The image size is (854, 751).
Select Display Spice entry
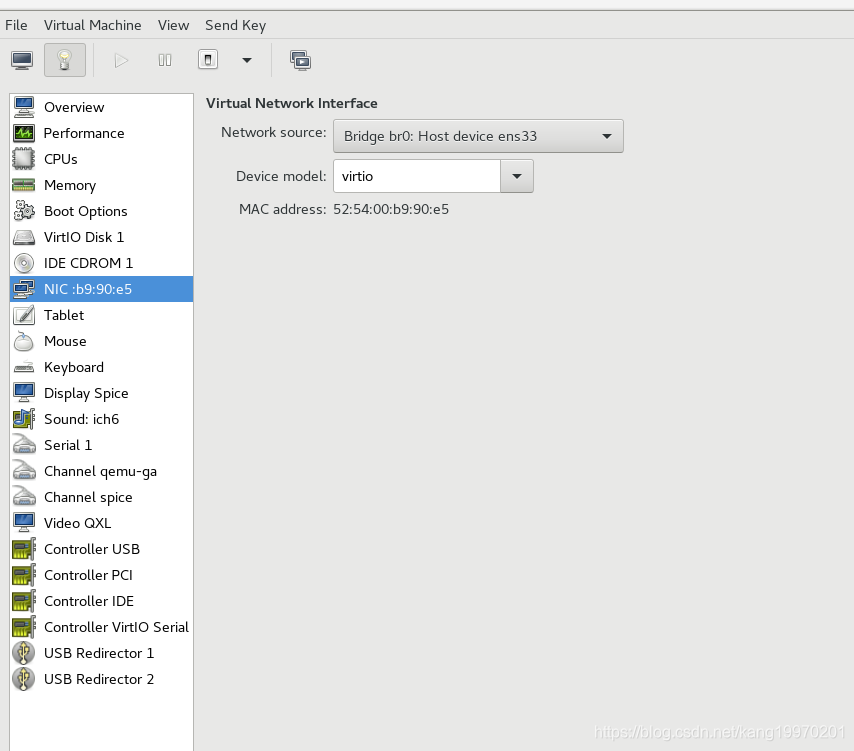pos(102,393)
